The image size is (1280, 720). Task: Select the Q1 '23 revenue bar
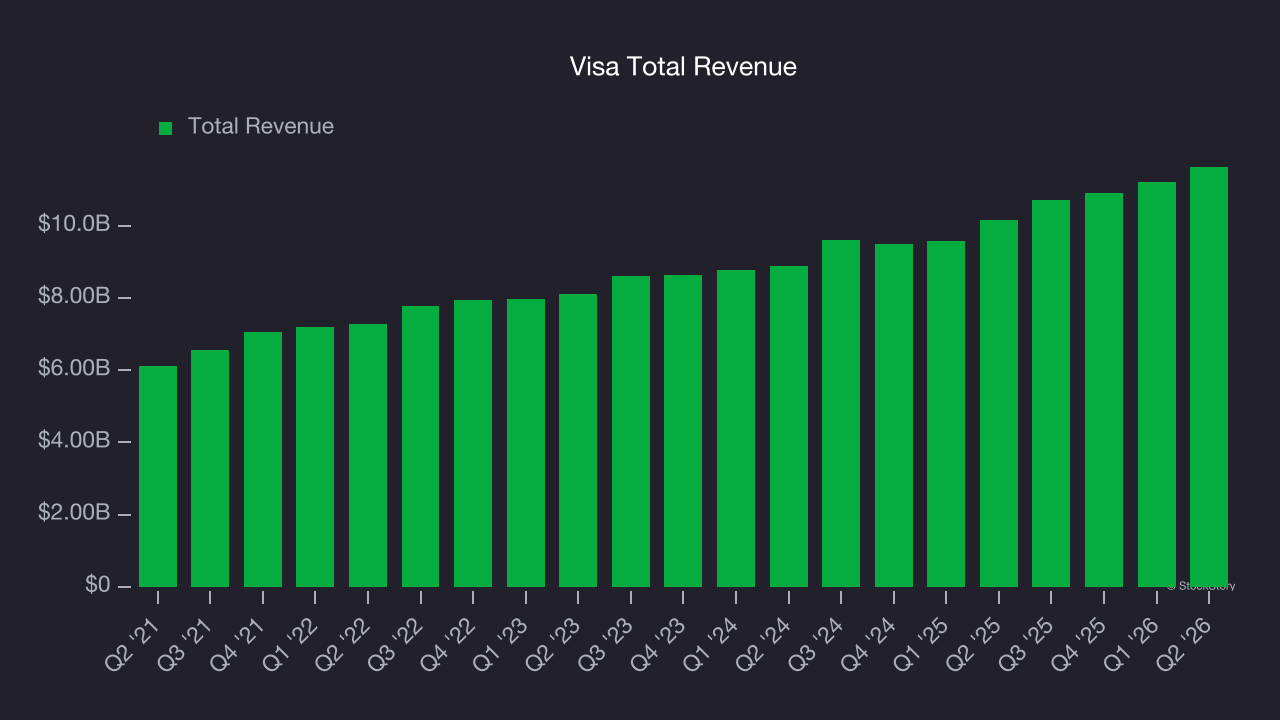click(526, 443)
